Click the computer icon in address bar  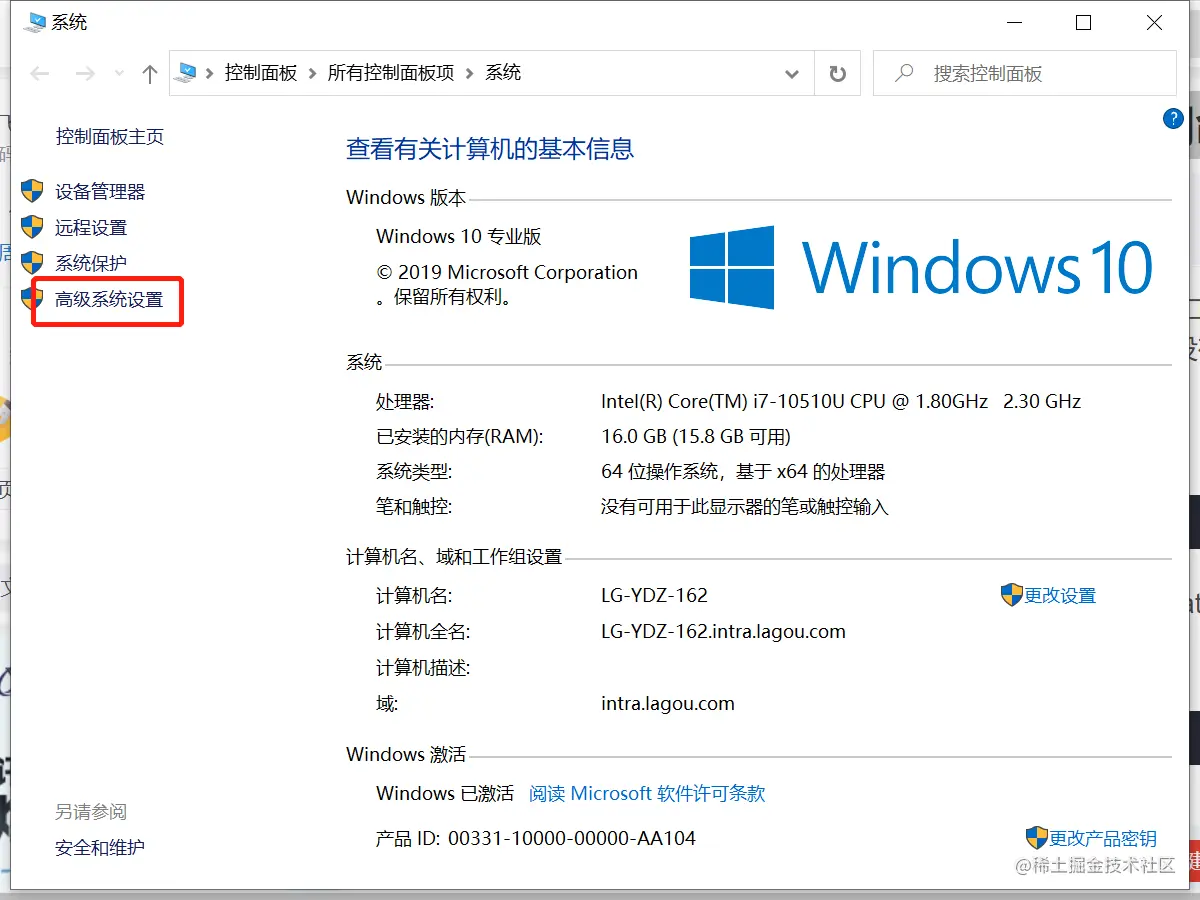(x=186, y=73)
